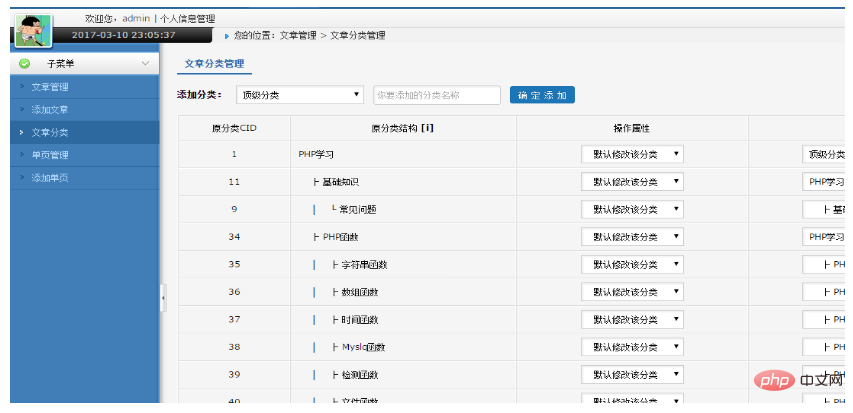Open operation dropdown for 检测函数 row
The image size is (853, 413).
coord(632,374)
